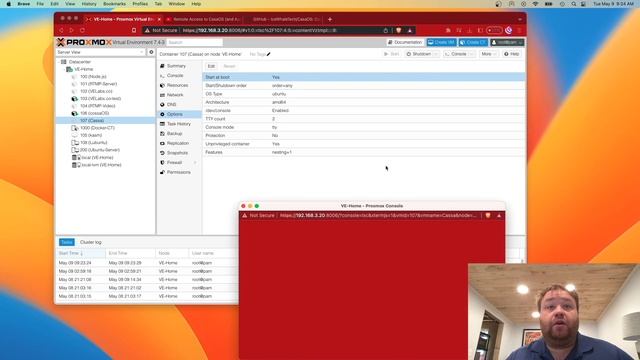
Task: Open the Shutdown button dropdown arrow
Action: (436, 54)
